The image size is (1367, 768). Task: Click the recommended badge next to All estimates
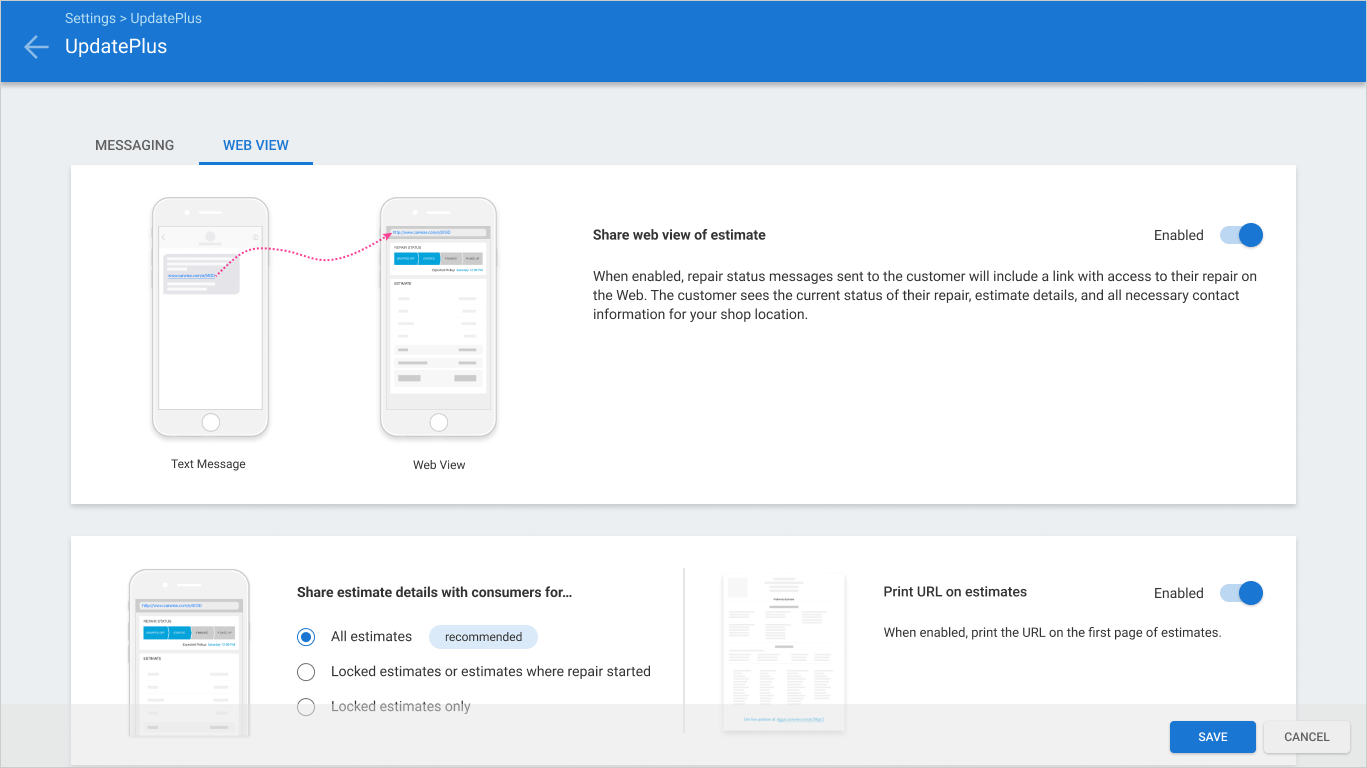point(483,637)
